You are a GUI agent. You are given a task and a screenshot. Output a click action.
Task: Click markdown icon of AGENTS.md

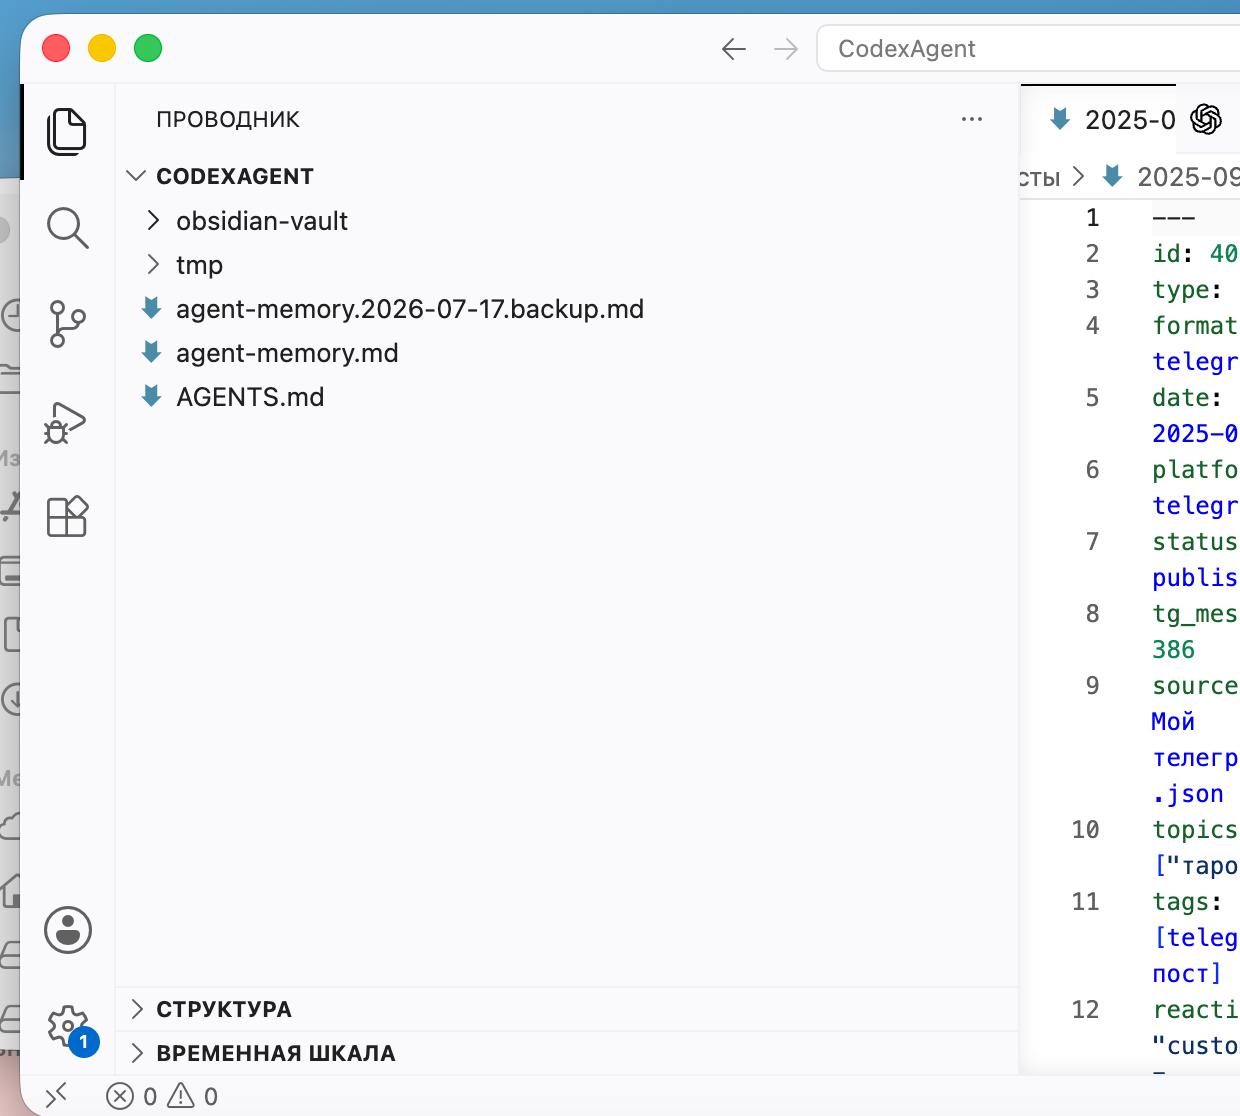152,396
